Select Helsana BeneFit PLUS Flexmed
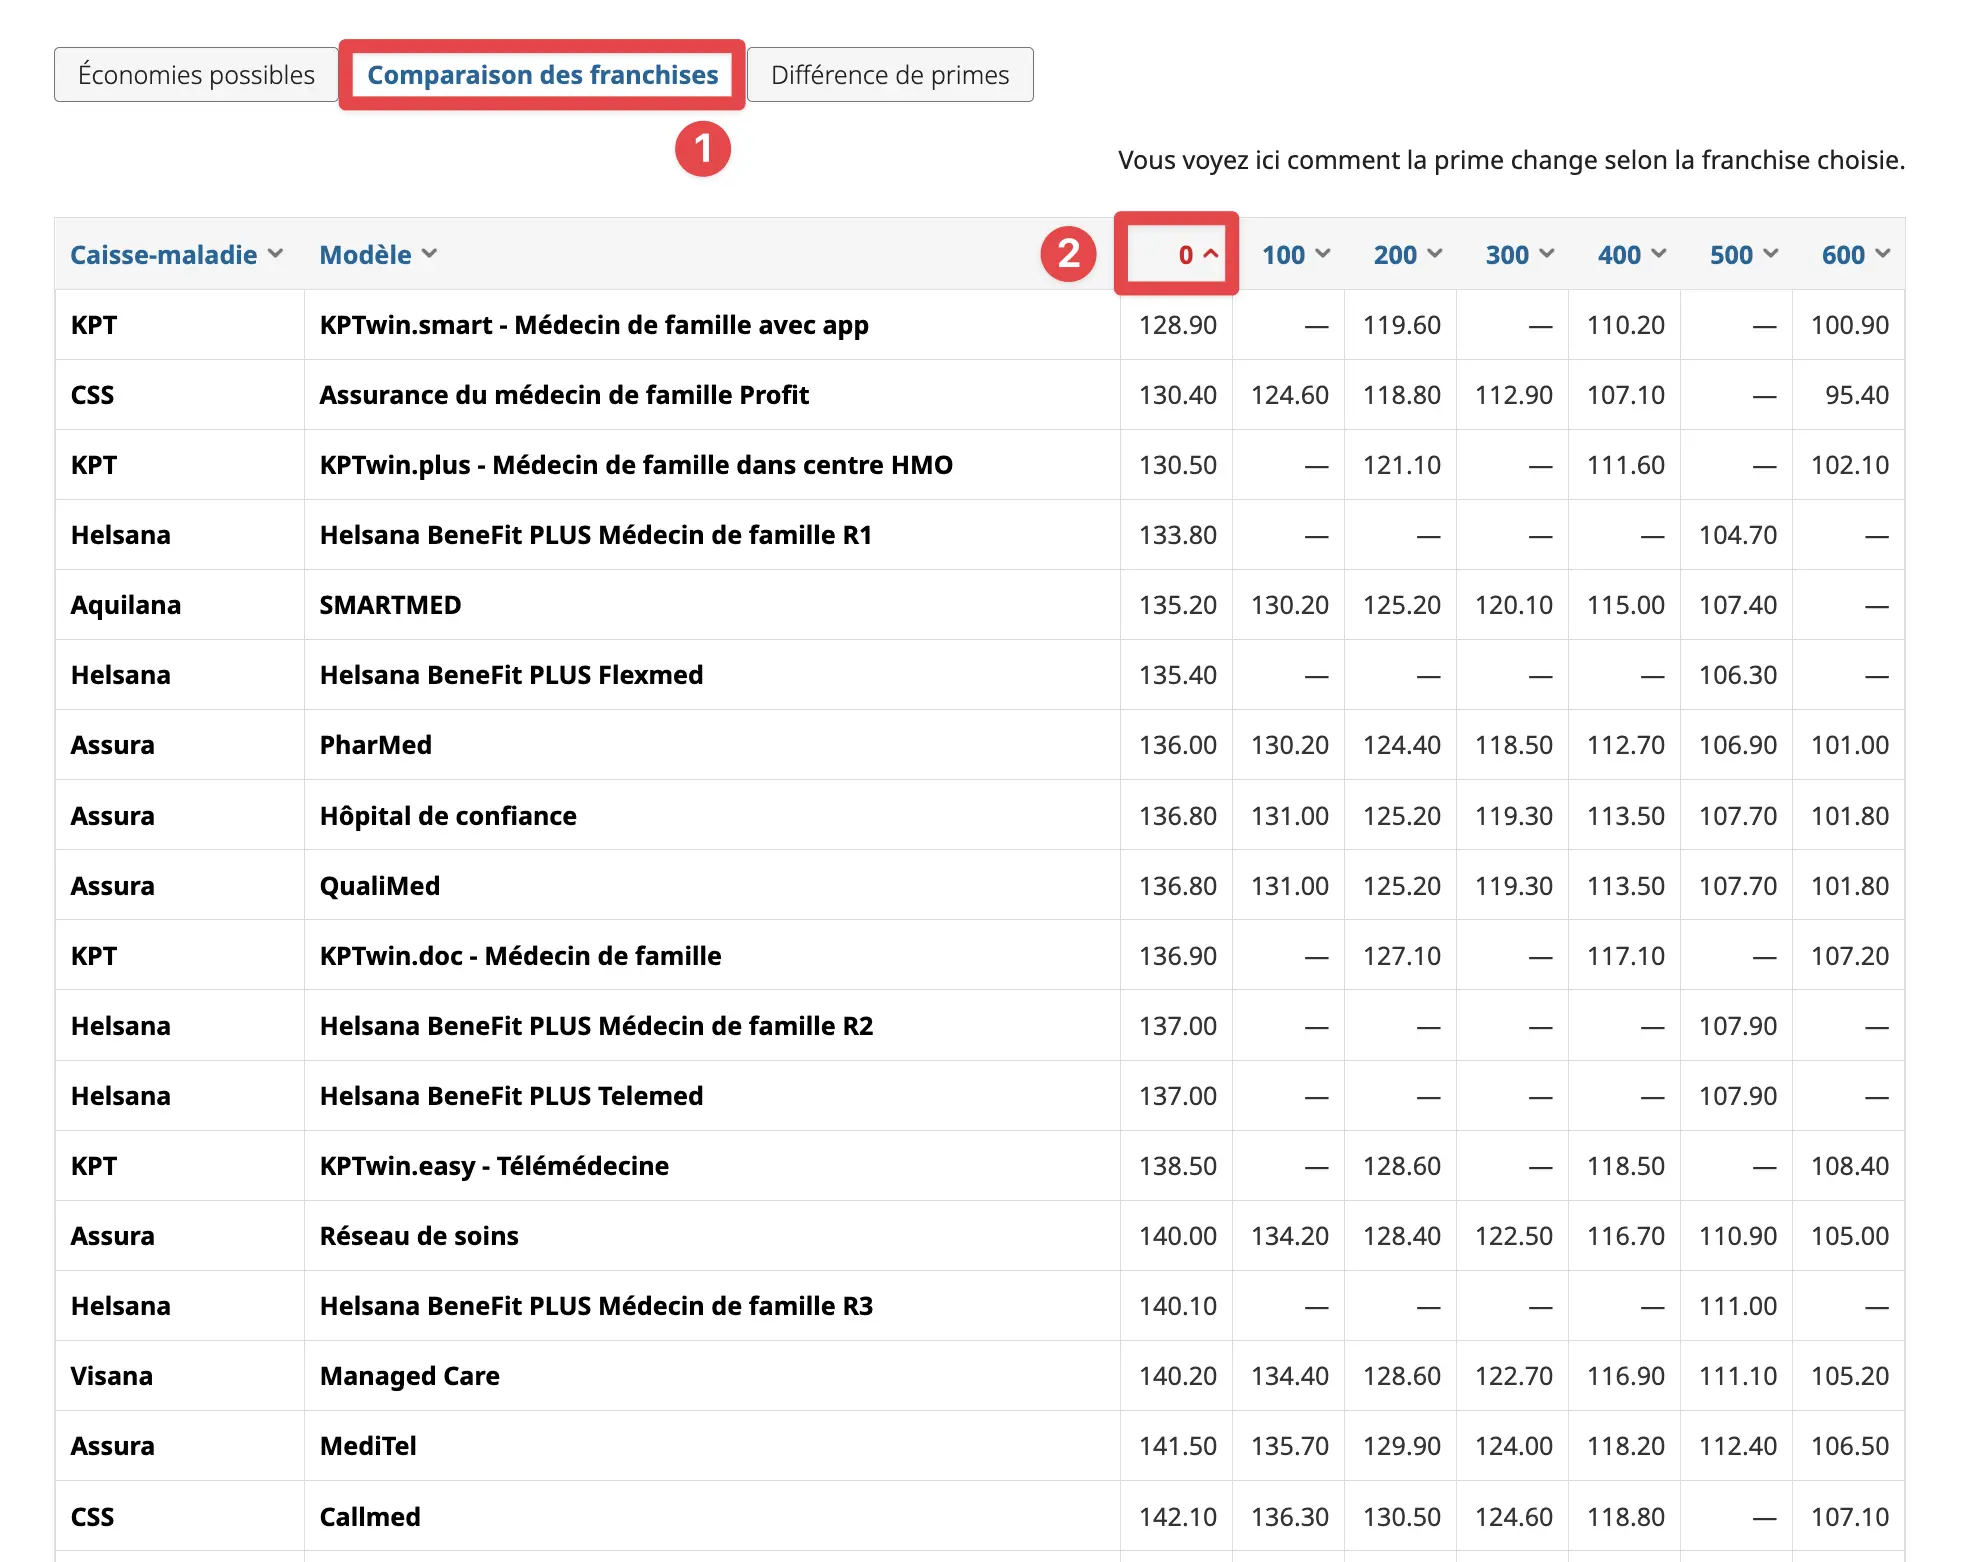1966x1562 pixels. coord(511,675)
